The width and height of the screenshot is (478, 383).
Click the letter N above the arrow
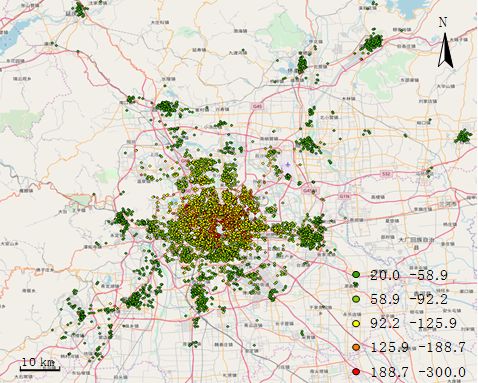443,22
